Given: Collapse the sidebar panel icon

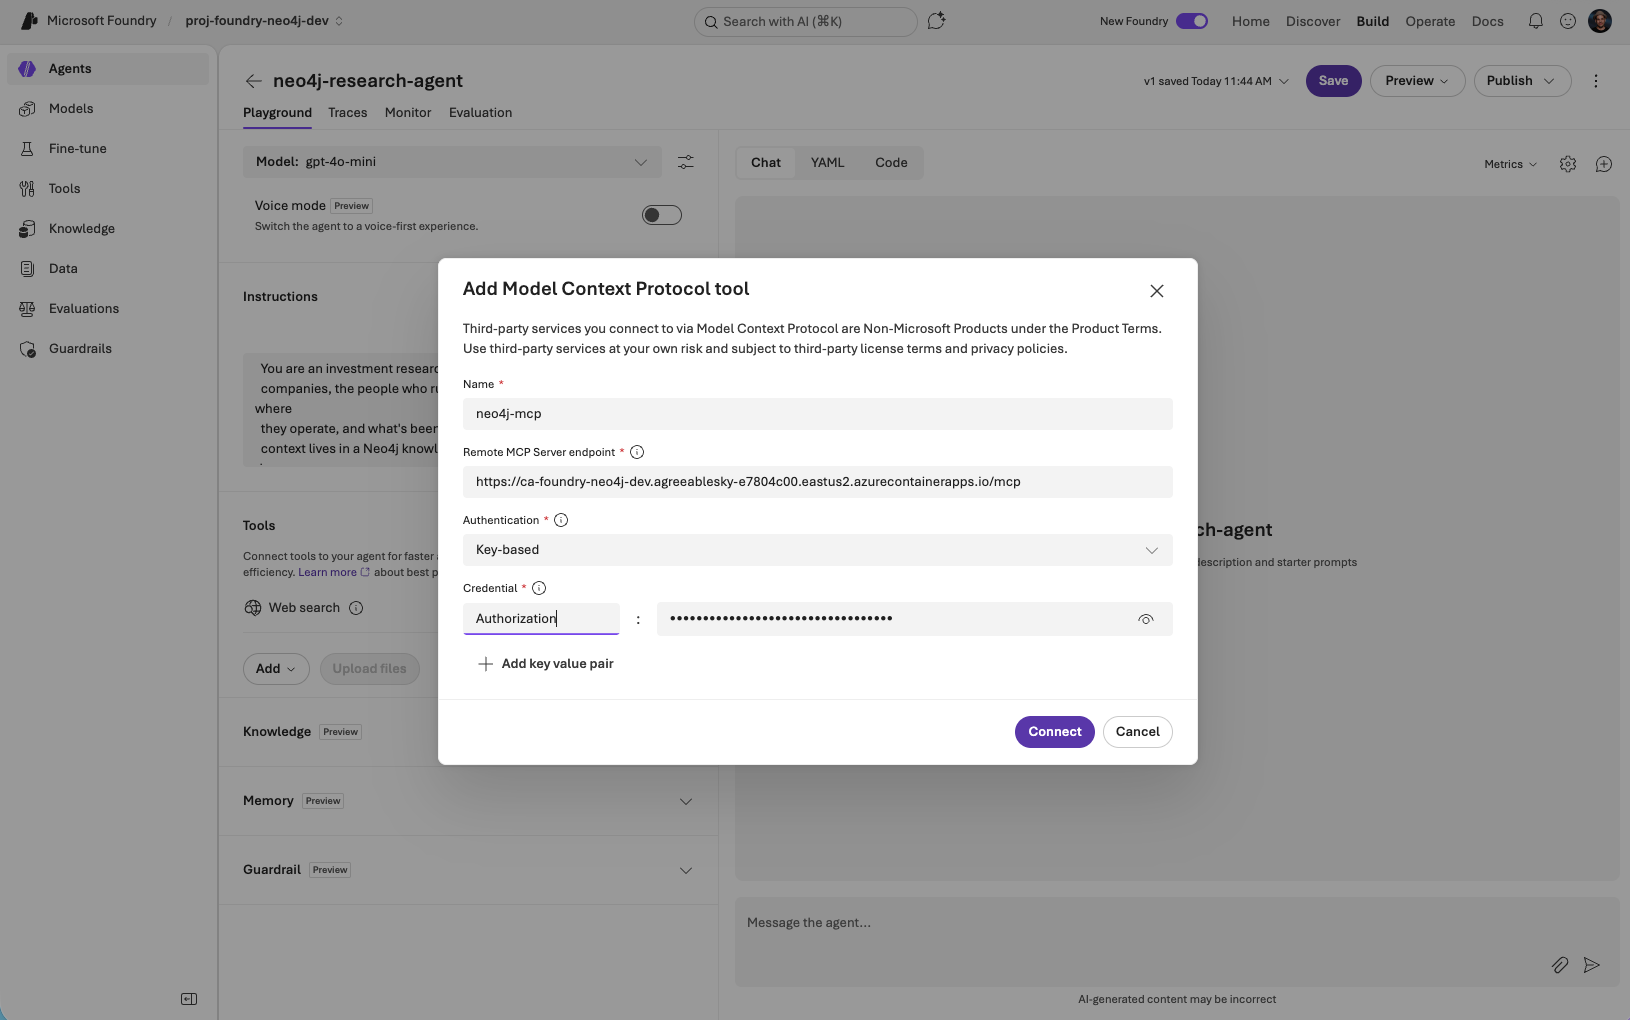Looking at the screenshot, I should (x=189, y=999).
